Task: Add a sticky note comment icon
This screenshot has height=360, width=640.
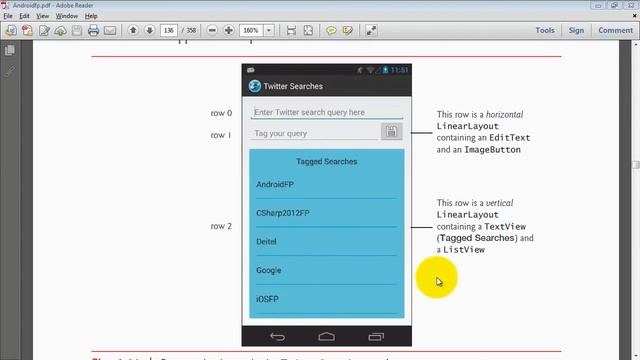Action: click(x=331, y=30)
